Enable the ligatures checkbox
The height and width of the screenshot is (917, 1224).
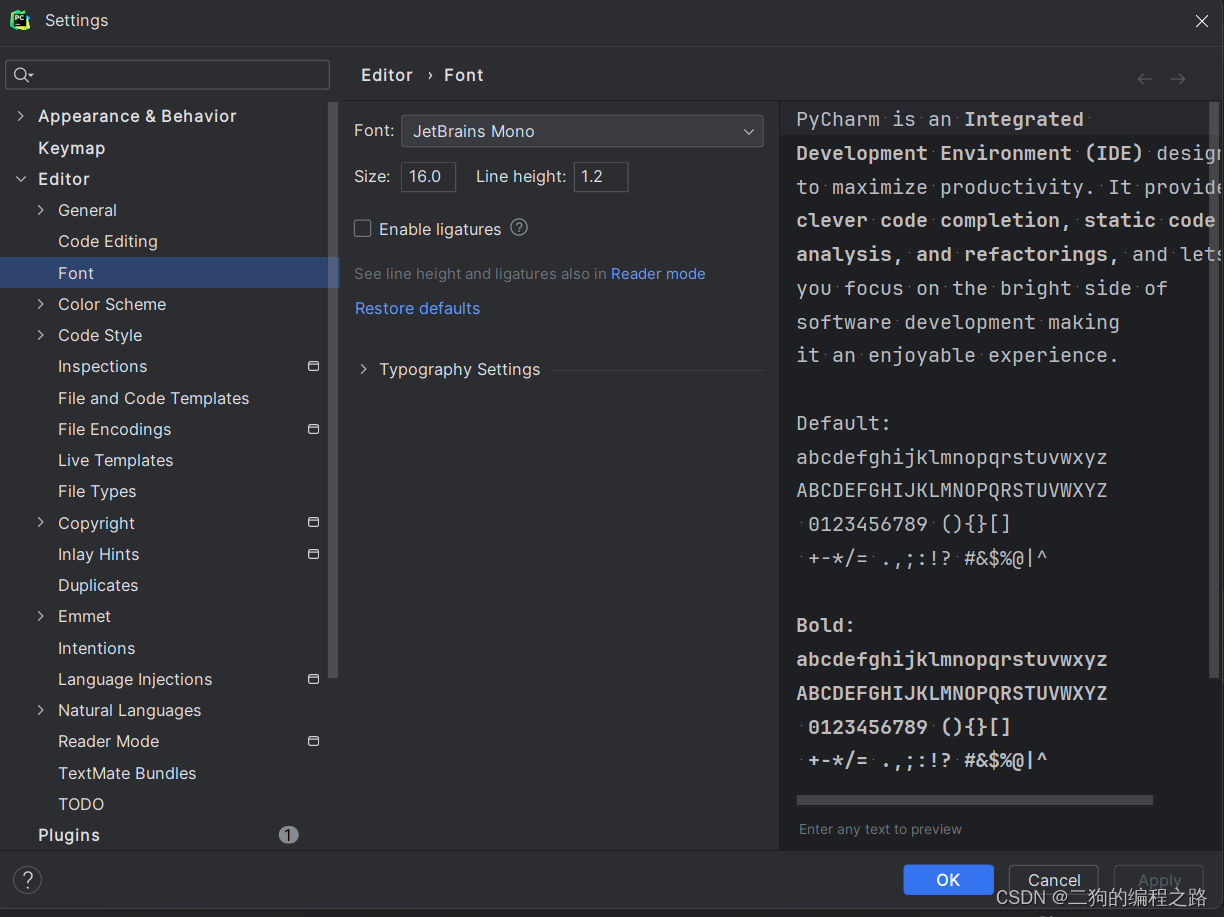(x=363, y=229)
